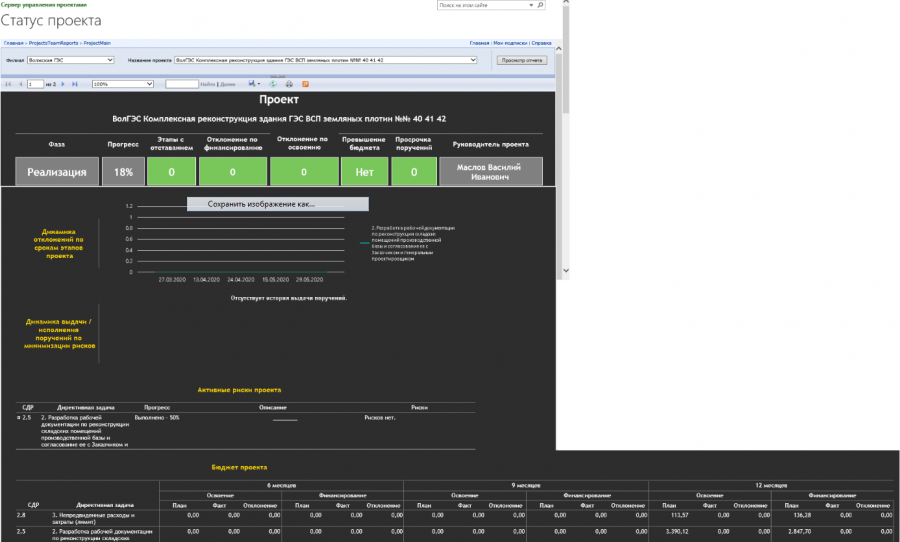Open the Название проекта dropdown
The height and width of the screenshot is (542, 900).
point(325,60)
